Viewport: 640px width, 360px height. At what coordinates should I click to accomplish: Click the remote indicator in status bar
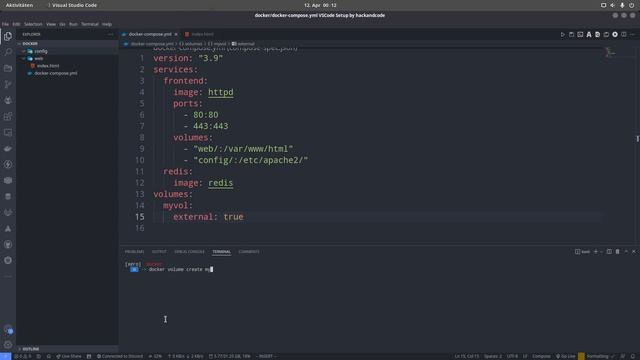click(5, 356)
